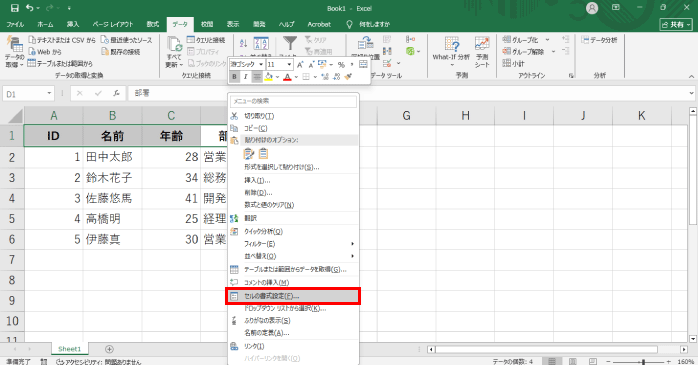This screenshot has width=698, height=365.
Task: Select the Sheet1 tab
Action: tap(69, 349)
